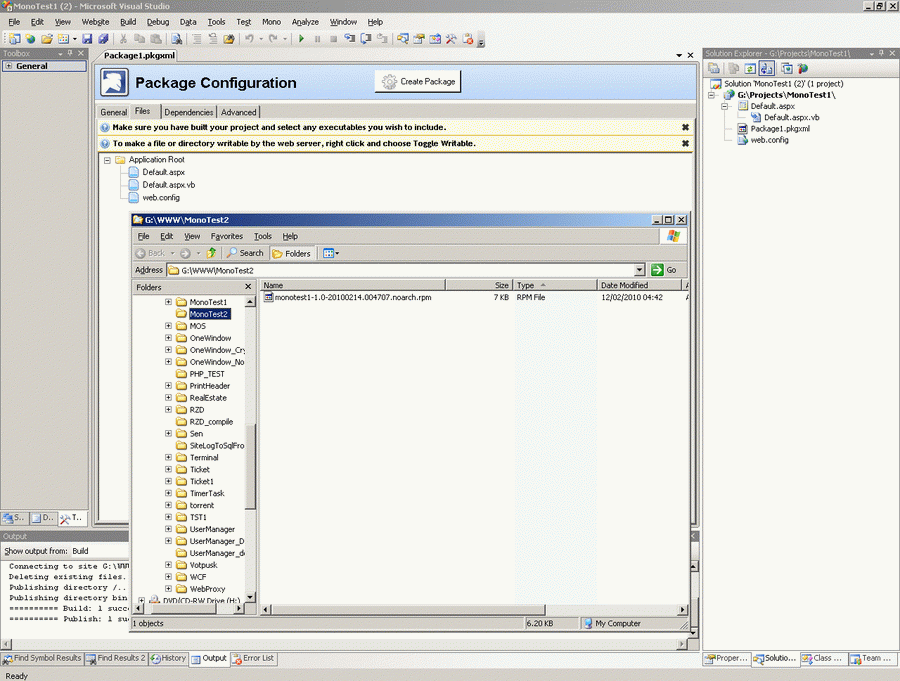This screenshot has width=900, height=681.
Task: Switch to the Dependencies tab
Action: coord(189,112)
